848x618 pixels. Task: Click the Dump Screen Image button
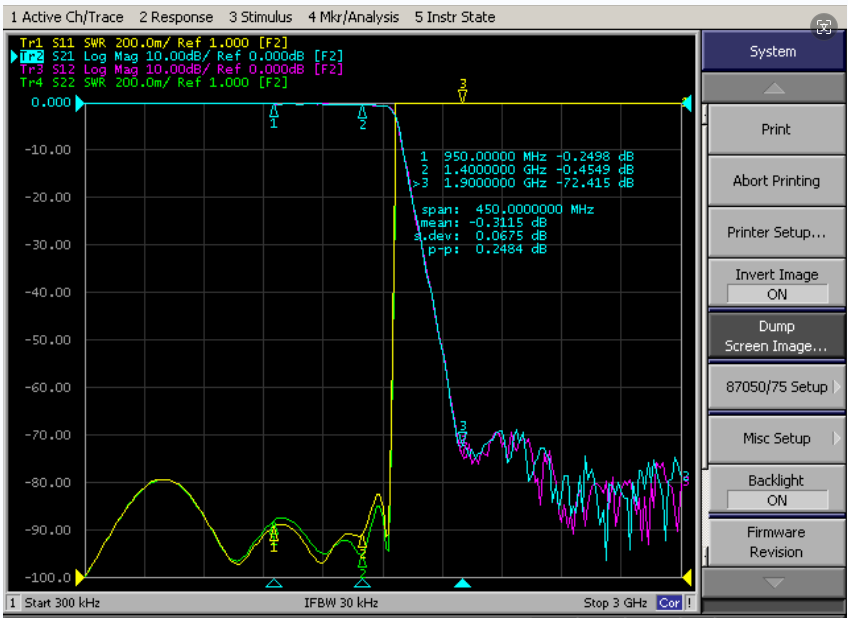click(777, 336)
